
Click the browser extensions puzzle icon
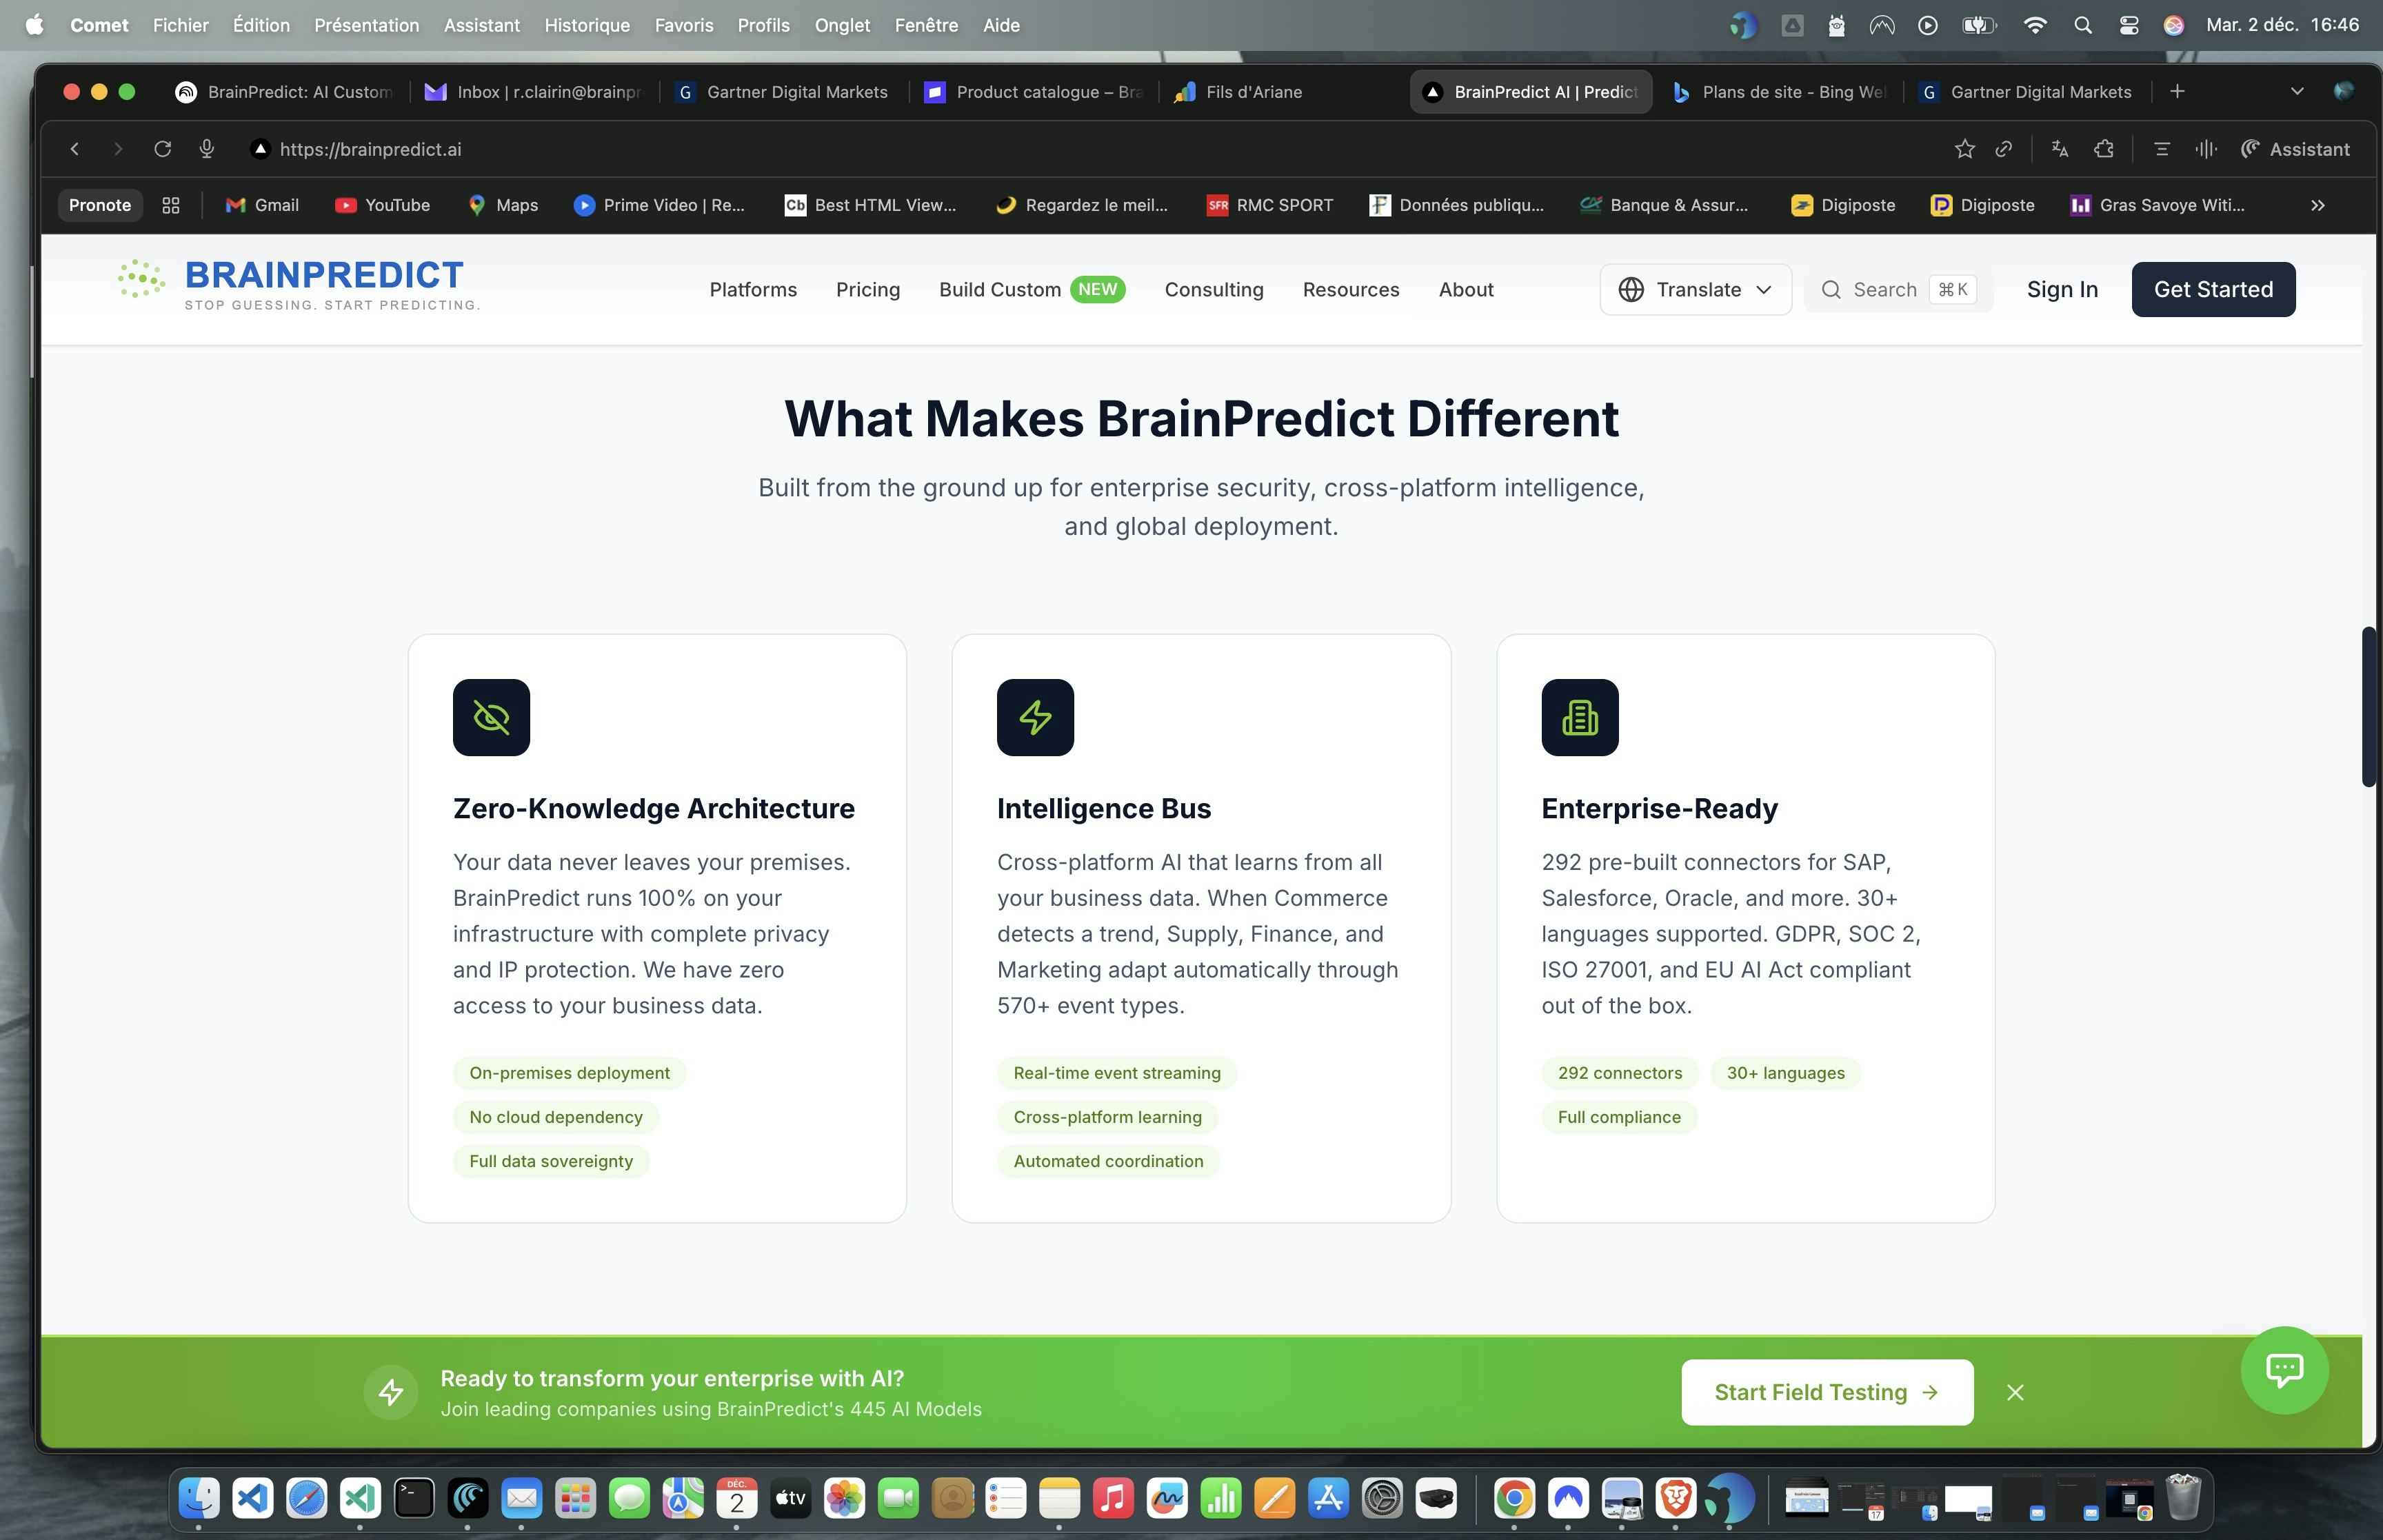[2104, 148]
